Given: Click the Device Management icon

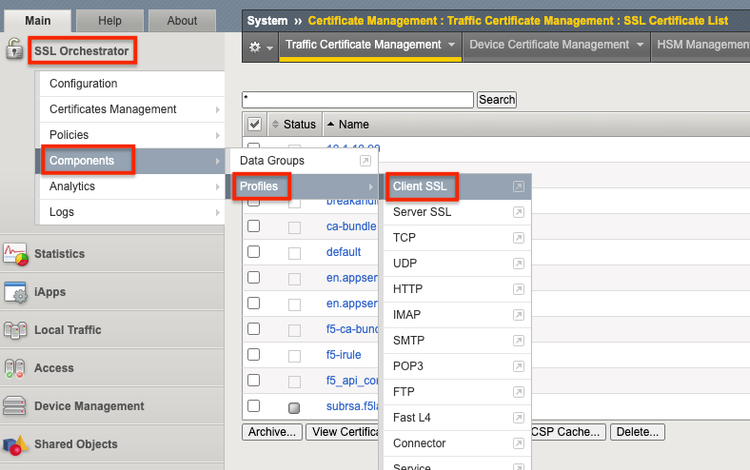Looking at the screenshot, I should (15, 406).
